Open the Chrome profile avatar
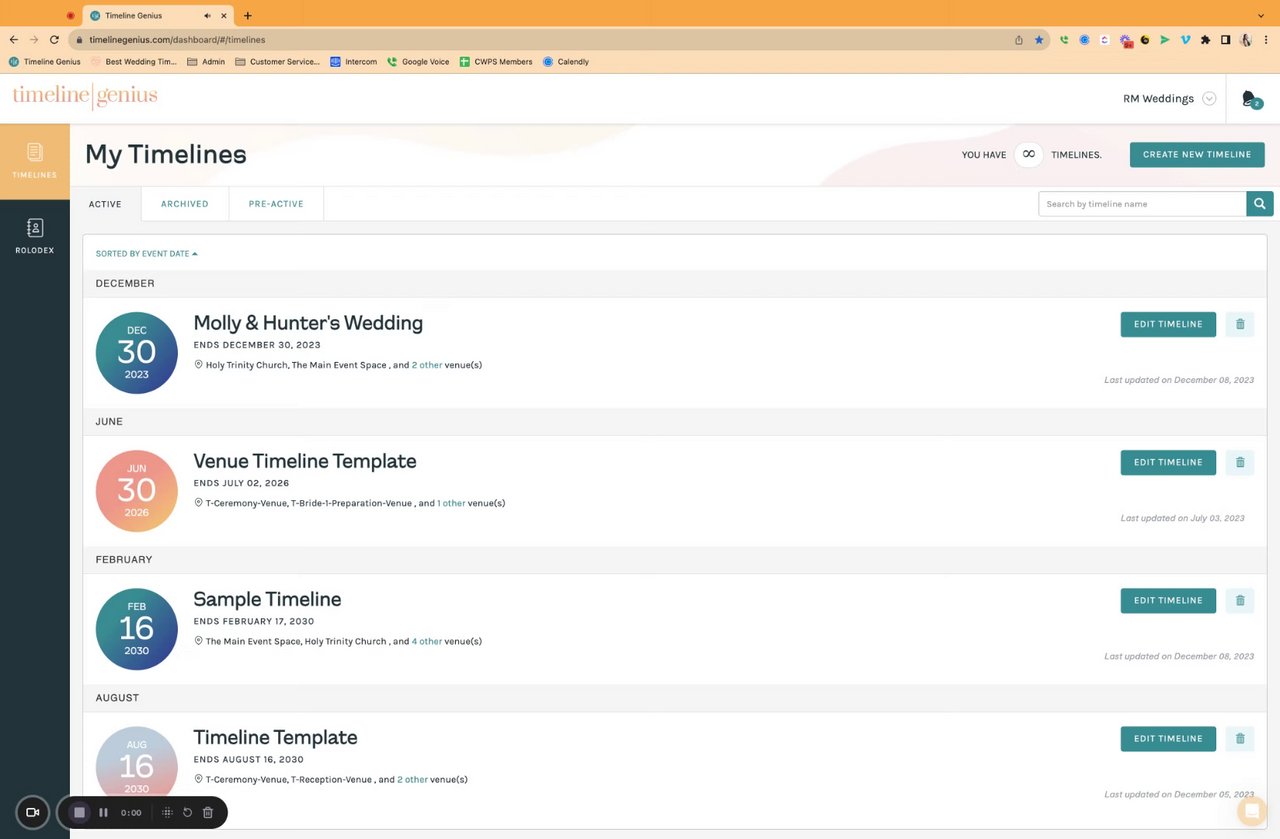 (x=1246, y=40)
